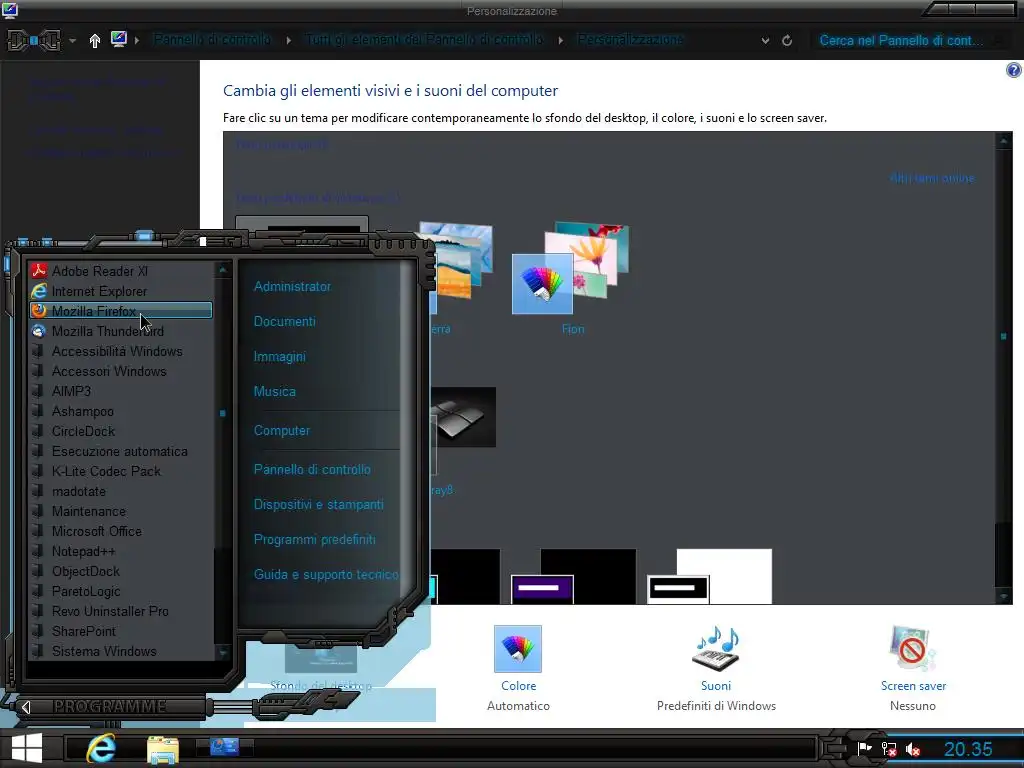
Task: Click the themes list scroll up arrow
Action: pos(1004,140)
